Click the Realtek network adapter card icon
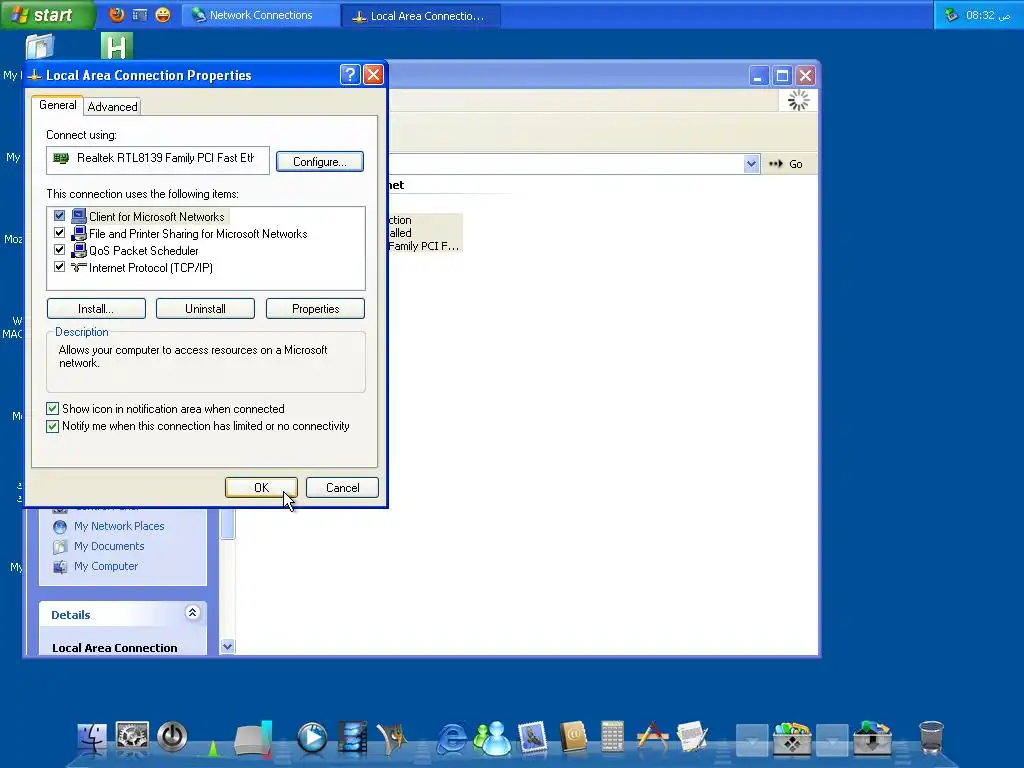 point(61,158)
